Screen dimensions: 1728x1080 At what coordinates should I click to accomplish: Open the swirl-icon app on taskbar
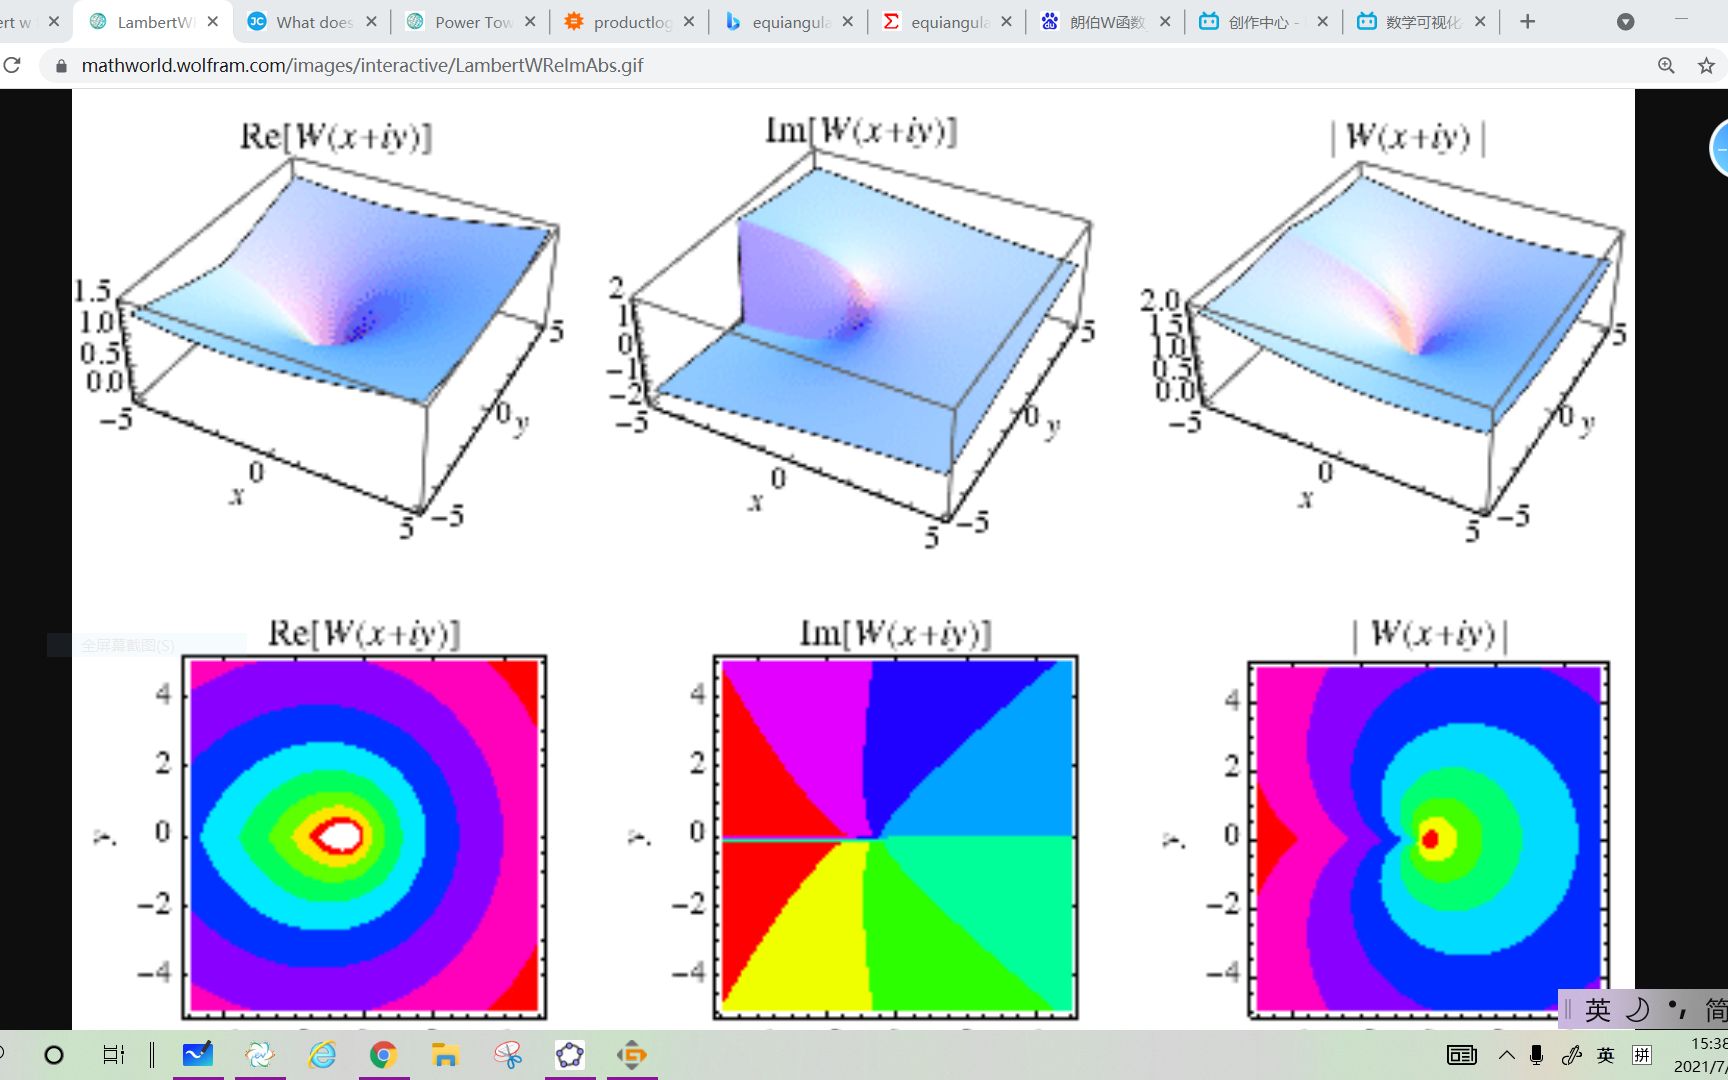tap(260, 1055)
